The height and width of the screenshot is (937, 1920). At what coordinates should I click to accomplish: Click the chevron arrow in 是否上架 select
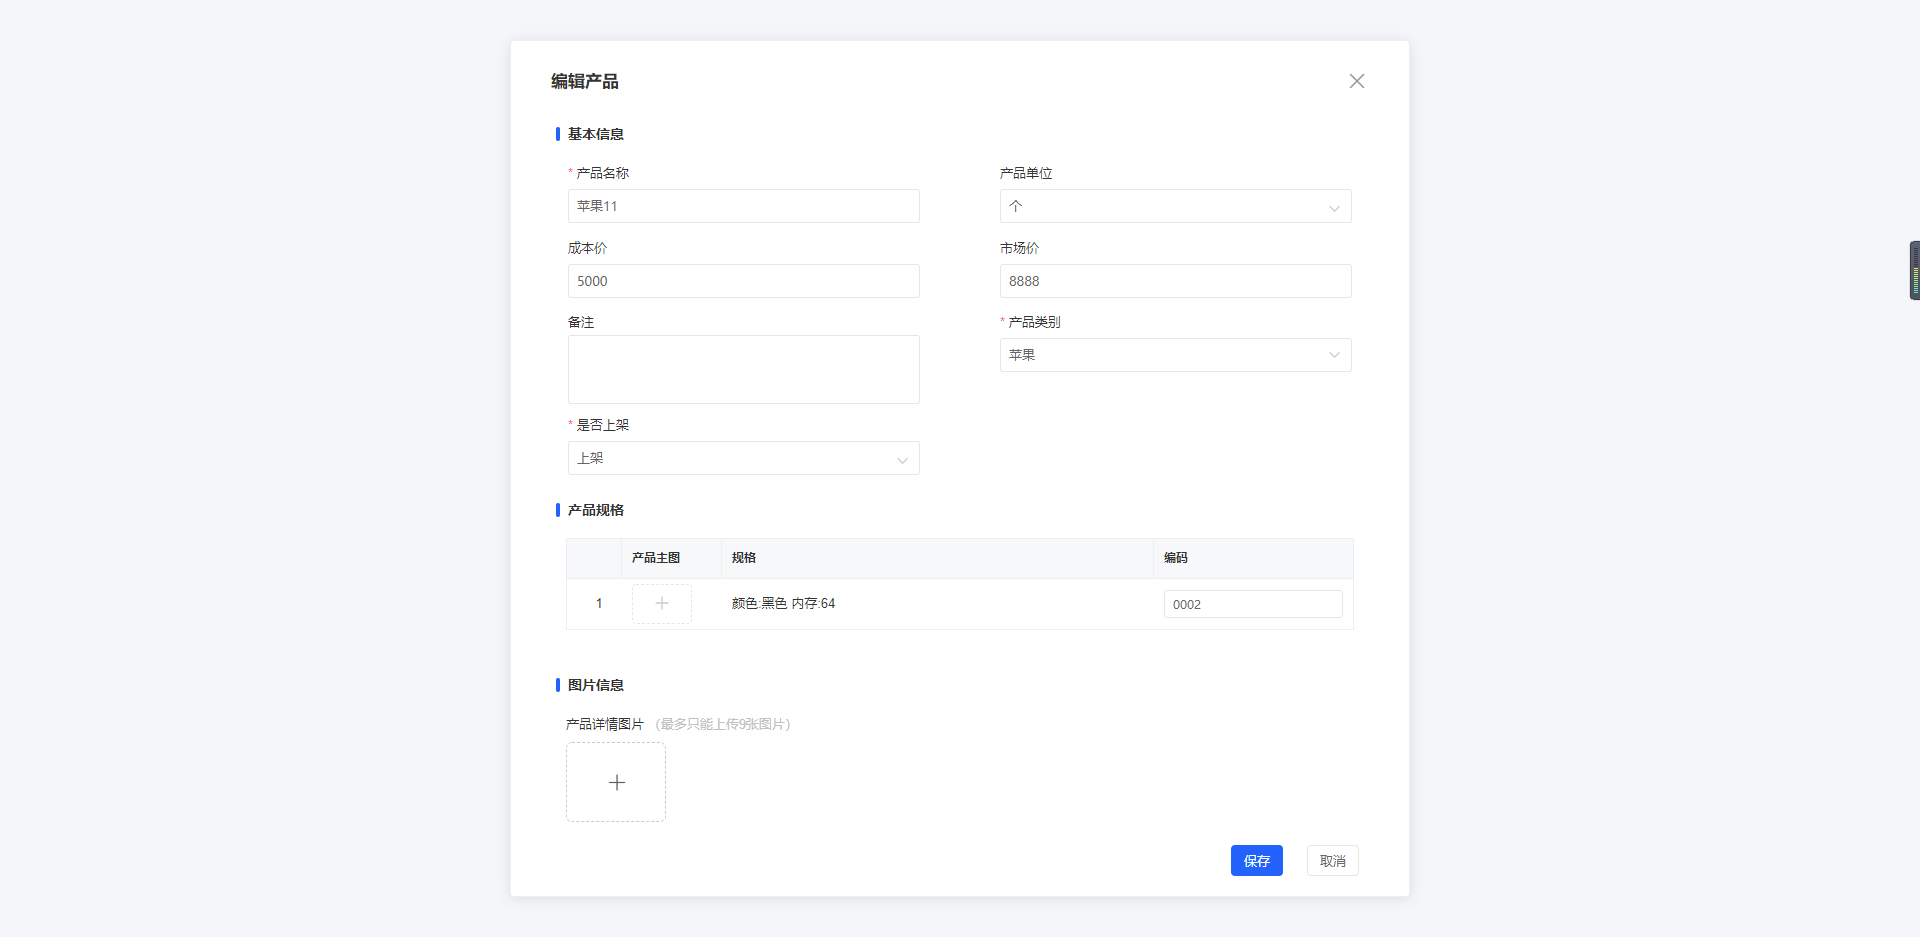click(x=902, y=460)
